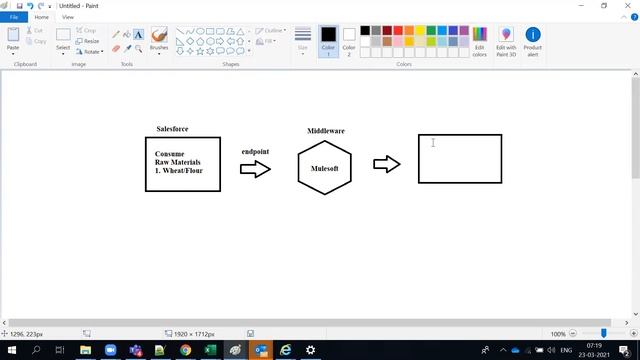
Task: Click the horizontal scrollbar track
Action: 310,322
